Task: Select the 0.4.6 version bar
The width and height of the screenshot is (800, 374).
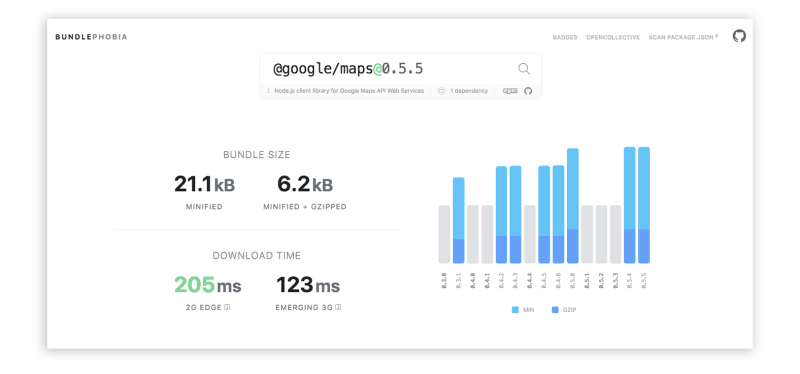Action: [x=559, y=214]
